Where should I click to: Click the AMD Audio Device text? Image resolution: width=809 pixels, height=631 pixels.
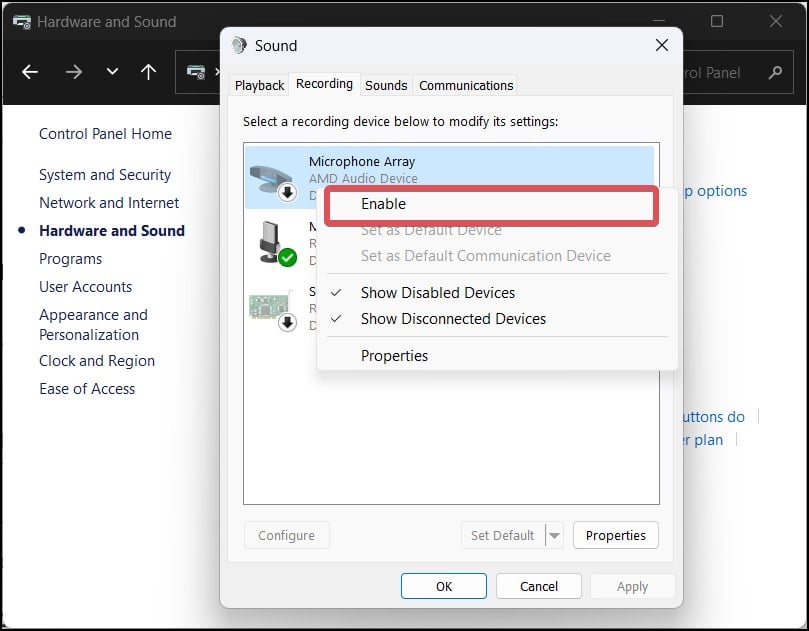point(363,179)
